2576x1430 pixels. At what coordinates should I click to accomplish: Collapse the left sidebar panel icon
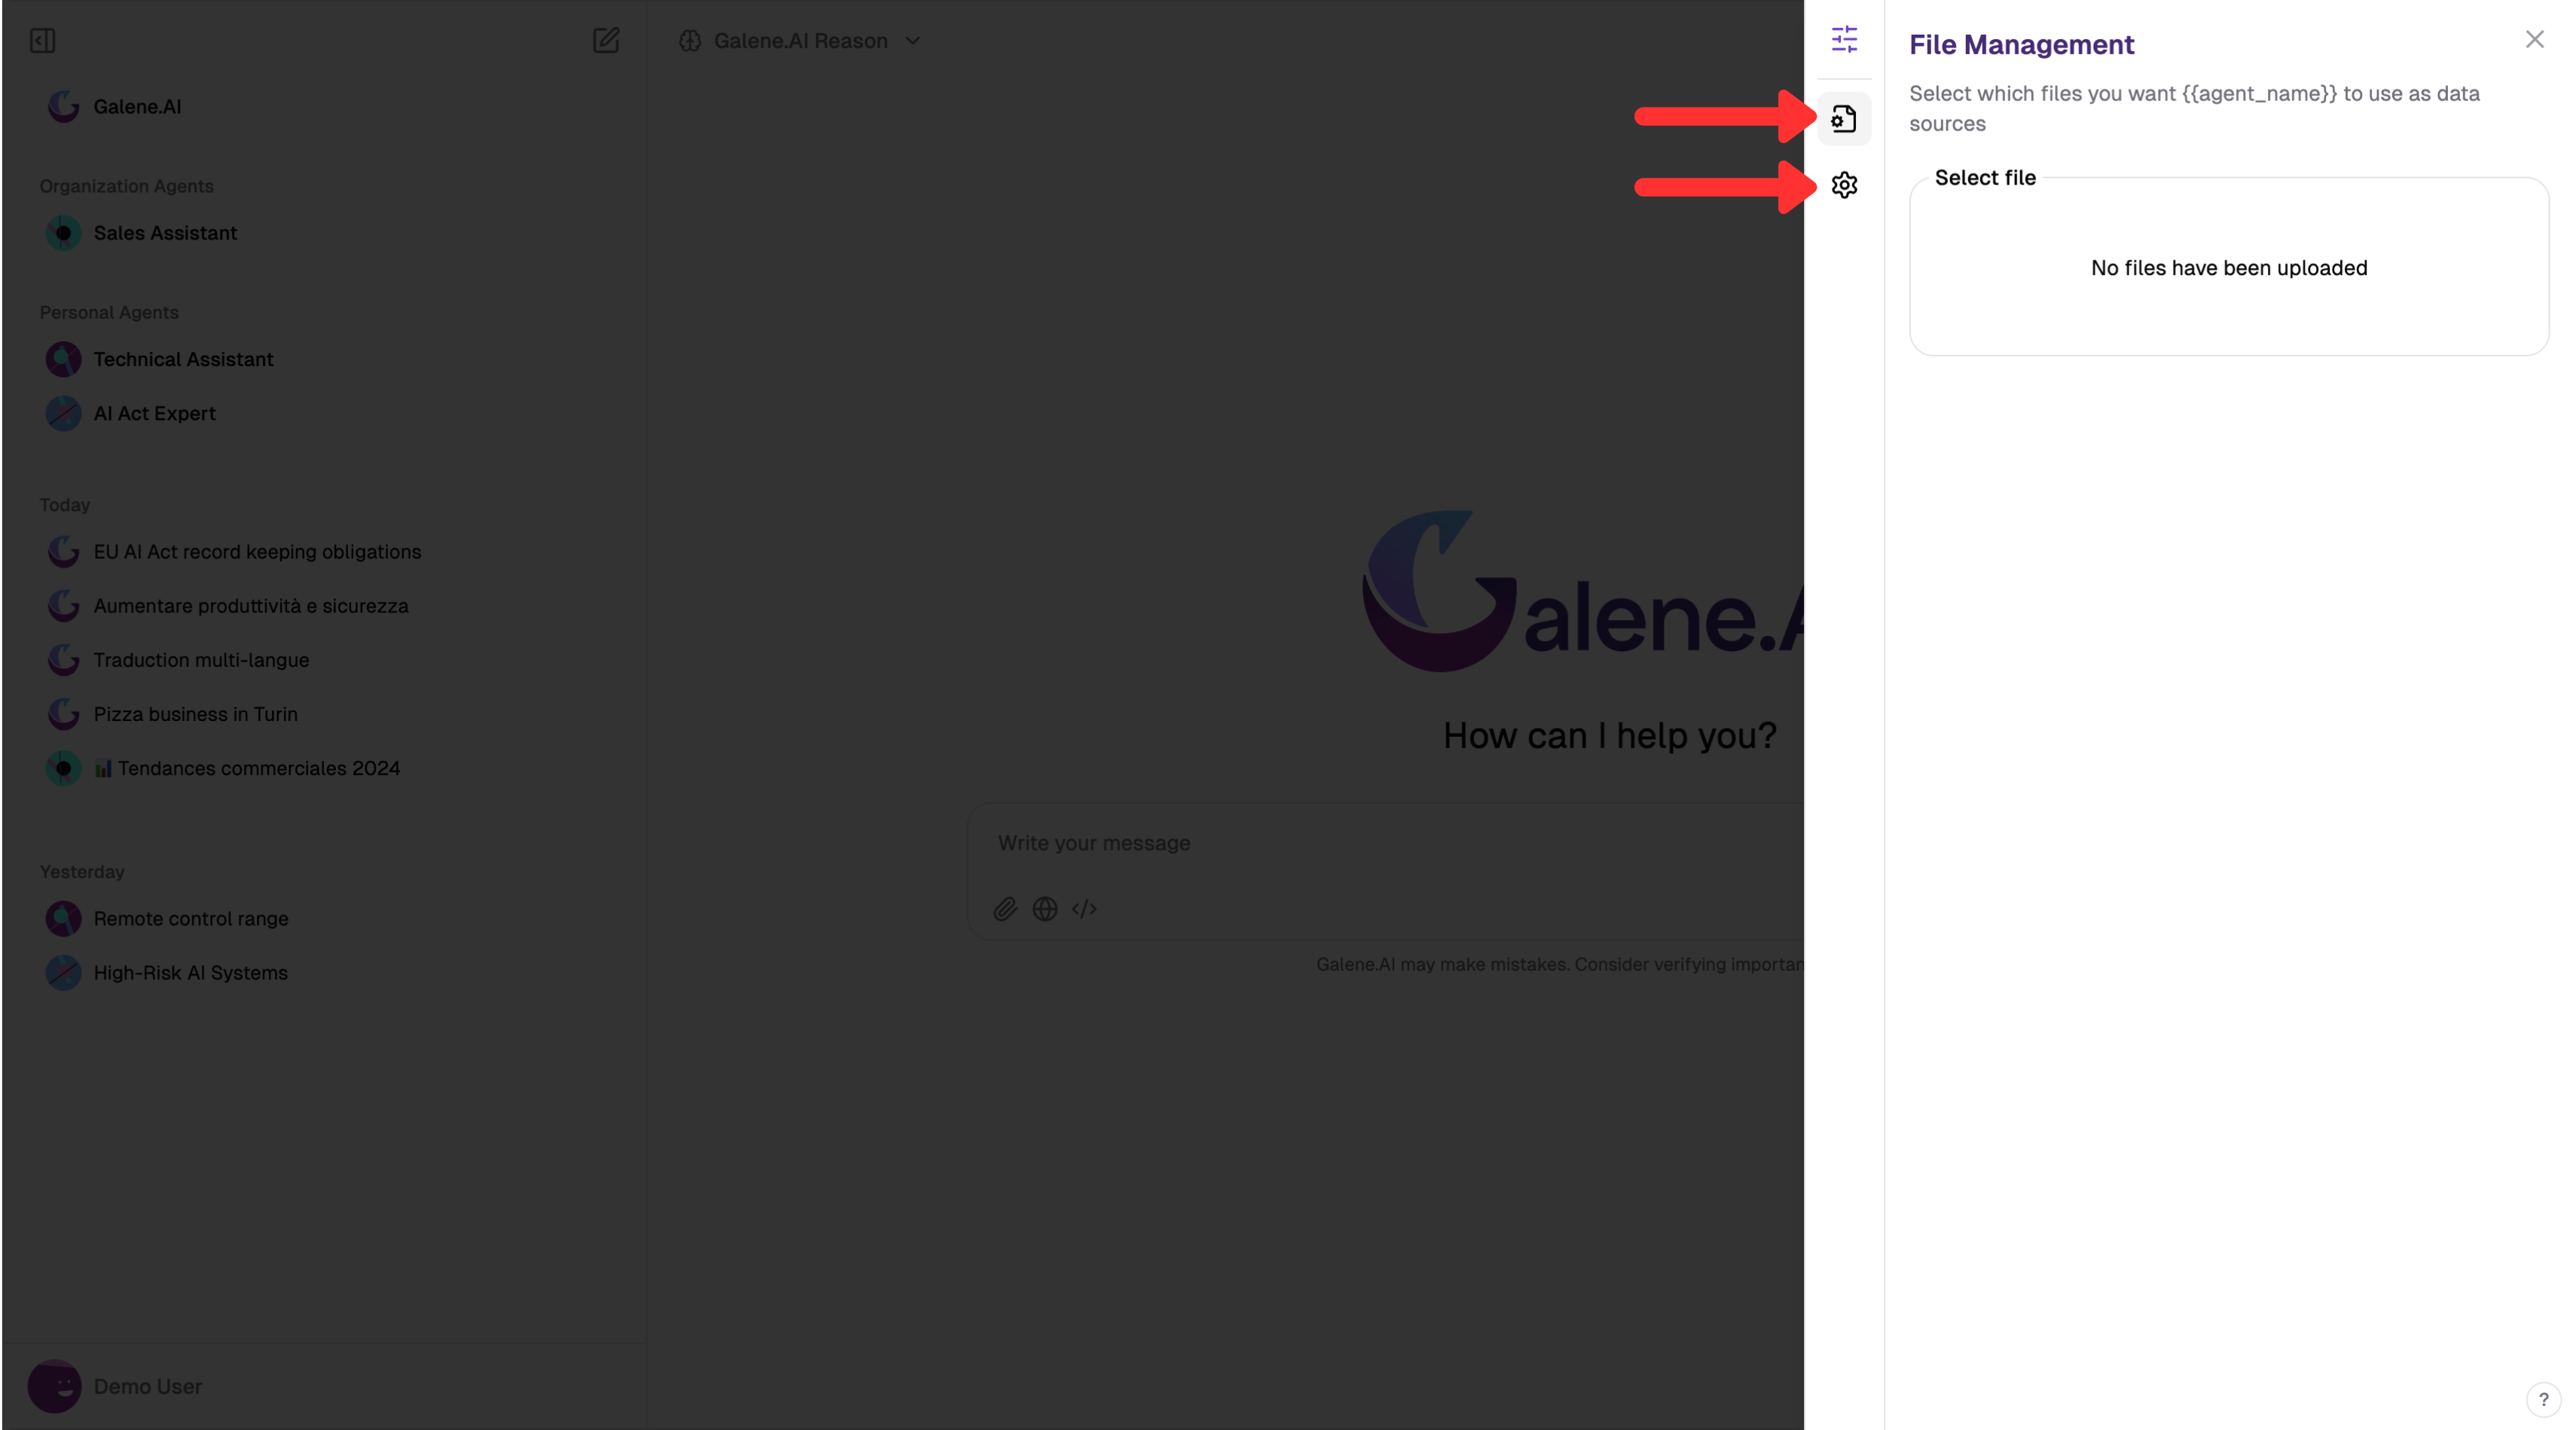pos(42,41)
